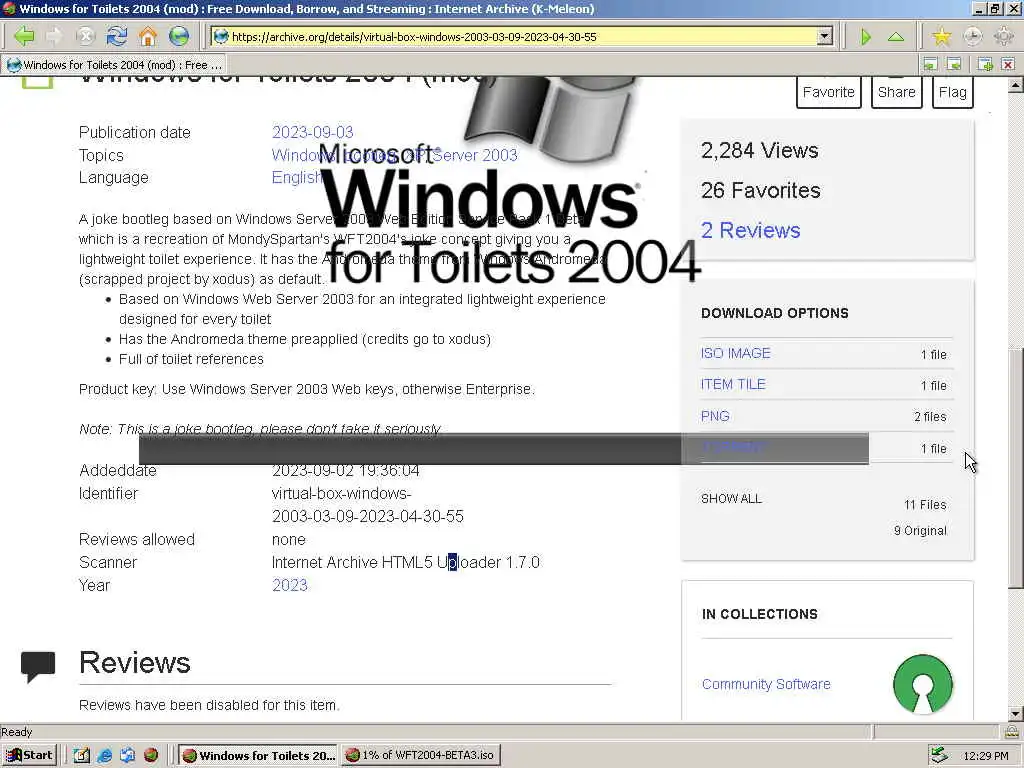Close the current tab icon
The width and height of the screenshot is (1024, 768).
(x=1008, y=64)
